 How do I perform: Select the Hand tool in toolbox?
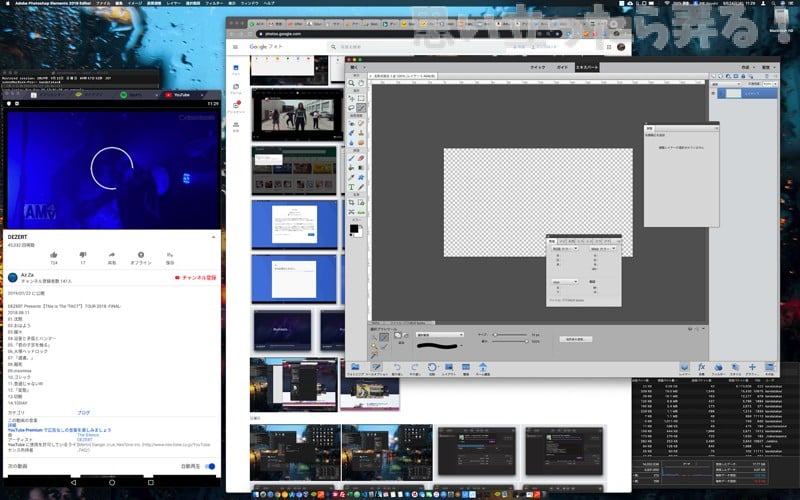pos(361,83)
